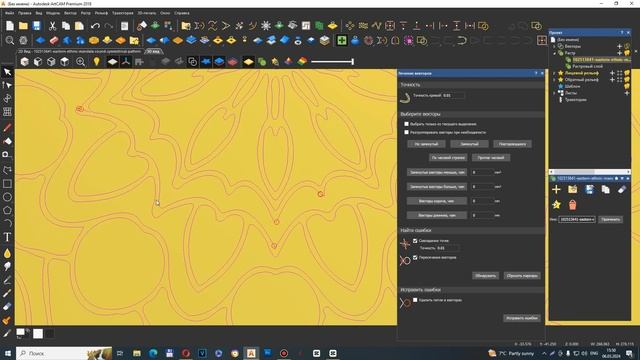Click the Open folder icon in the top toolbar

click(23, 26)
